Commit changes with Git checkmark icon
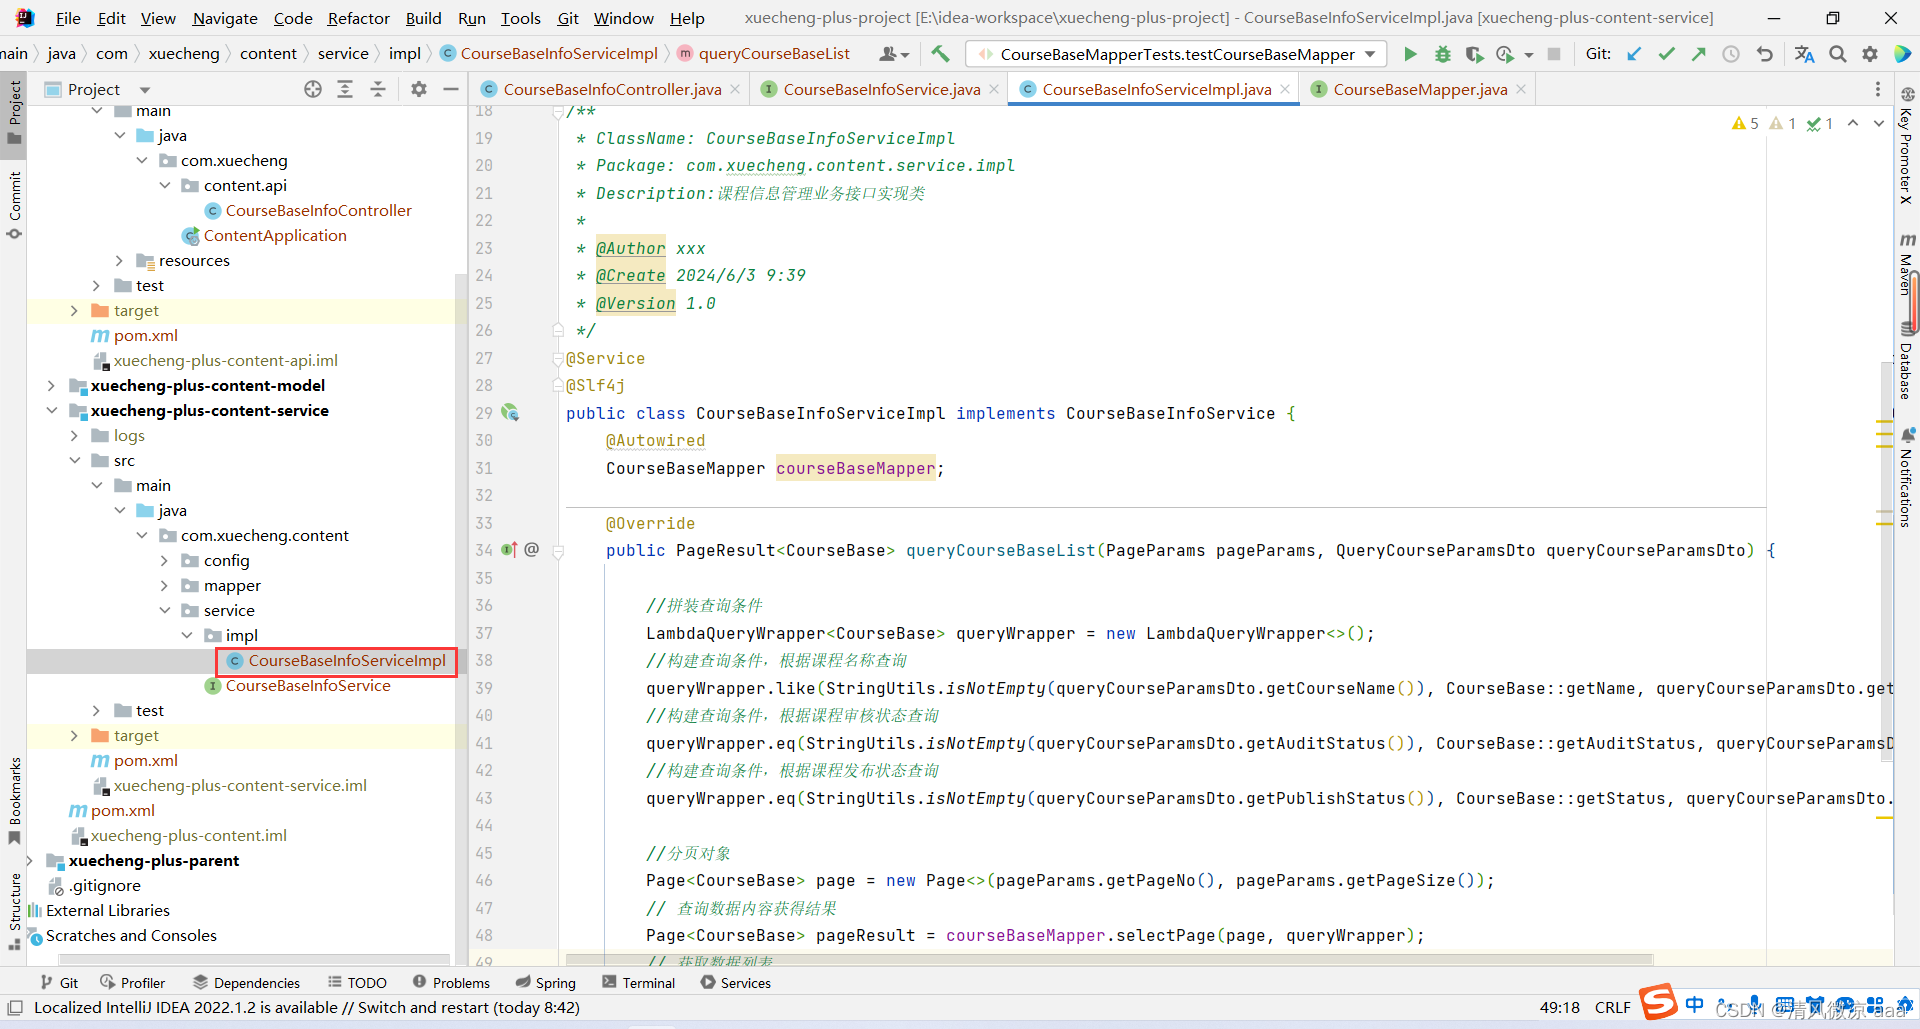The height and width of the screenshot is (1029, 1920). tap(1666, 54)
